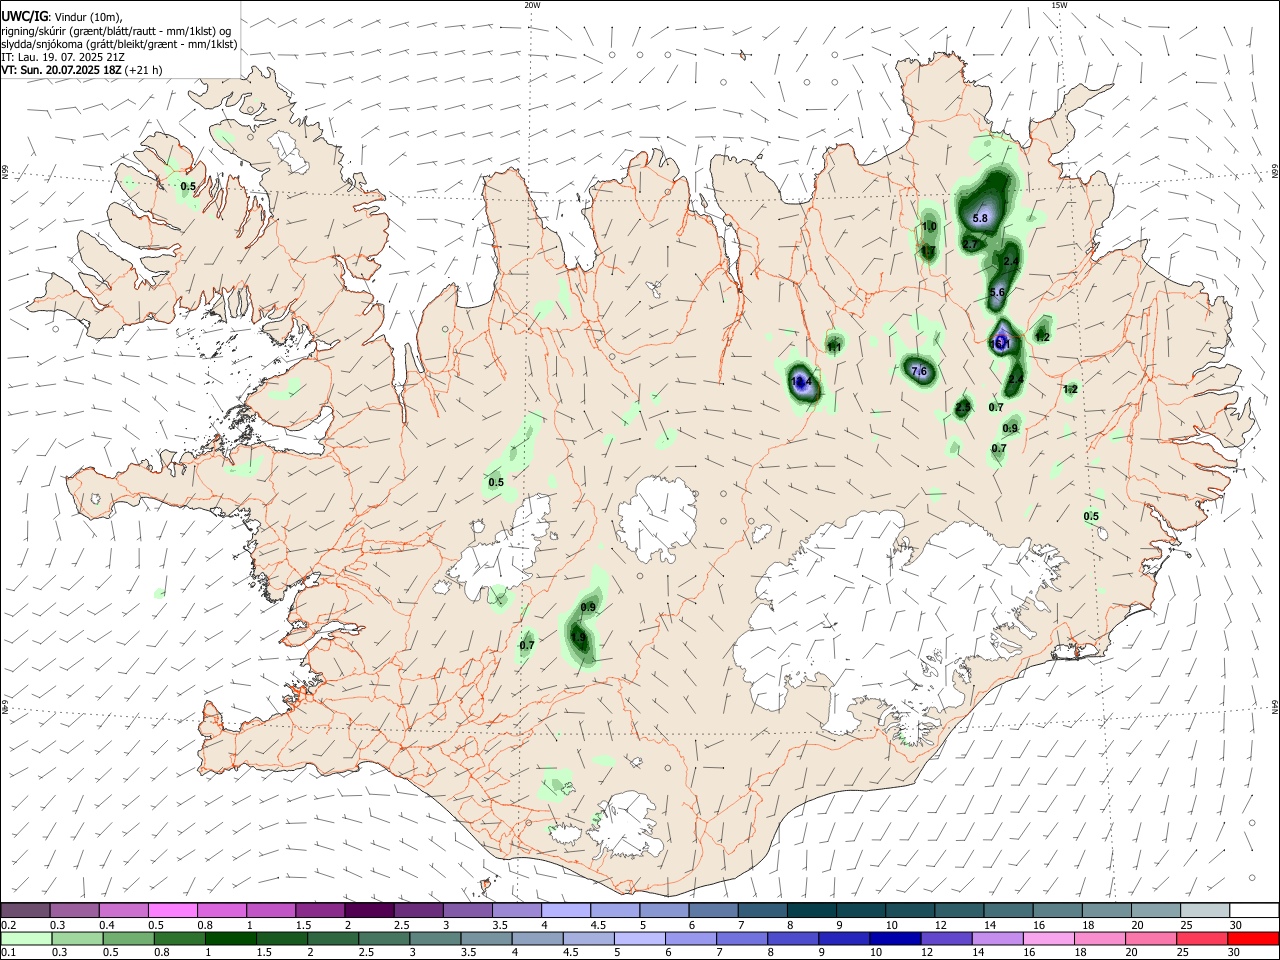Viewport: 1280px width, 960px height.
Task: Click the 2.7 precipitation value on the map
Action: [x=970, y=244]
